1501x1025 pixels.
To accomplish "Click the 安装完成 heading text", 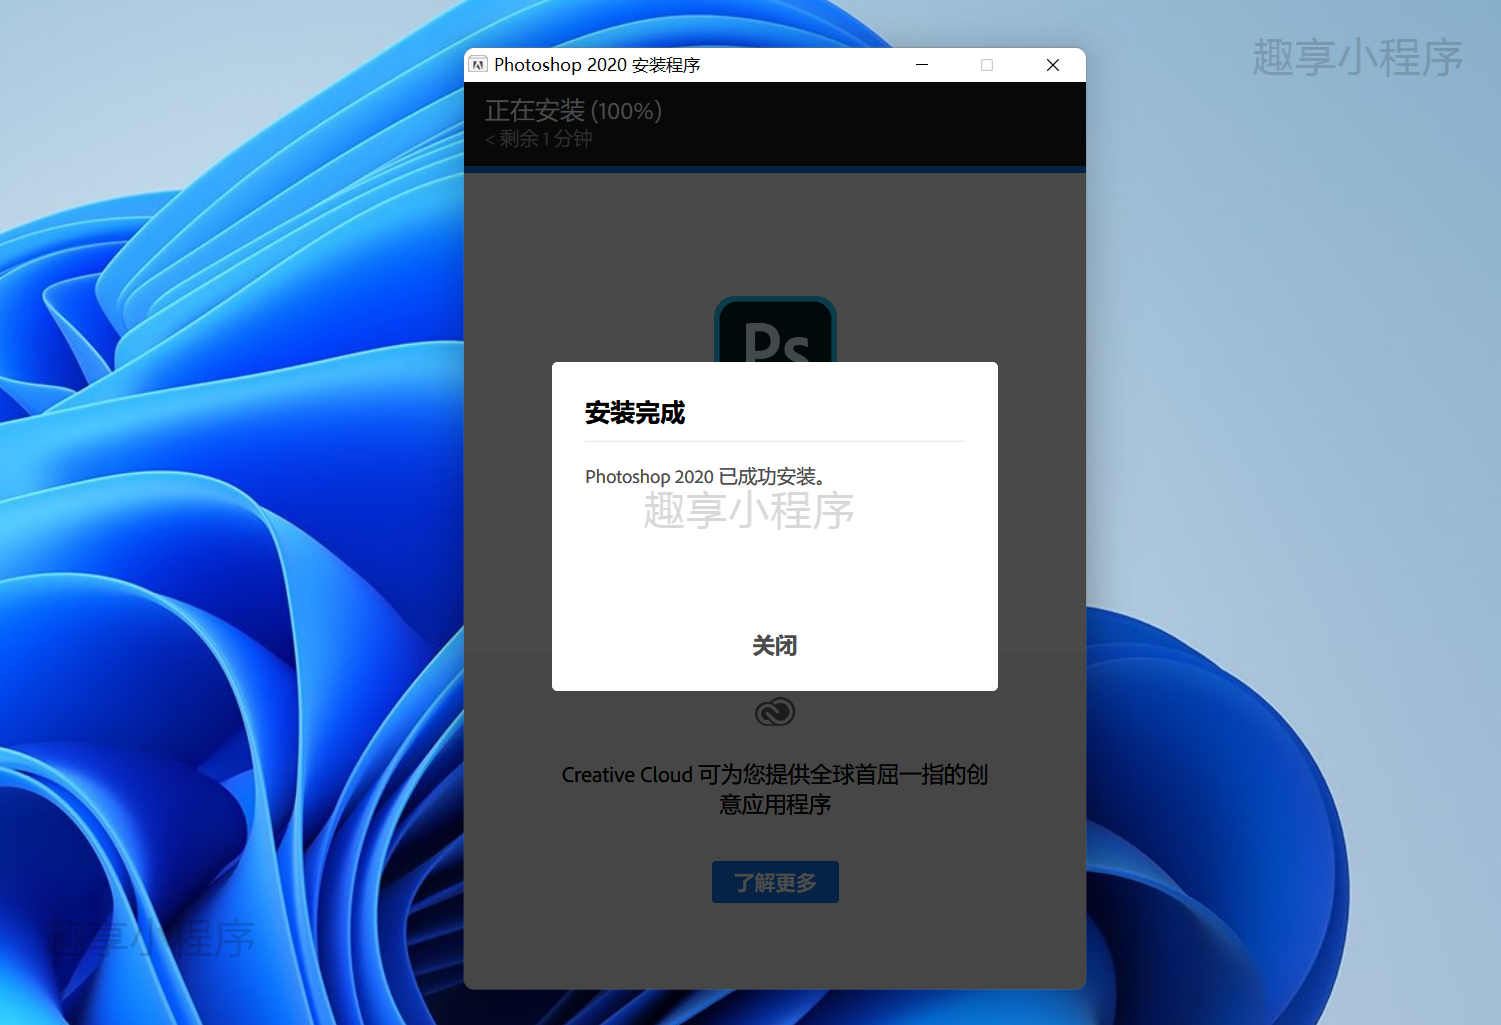I will pos(635,413).
